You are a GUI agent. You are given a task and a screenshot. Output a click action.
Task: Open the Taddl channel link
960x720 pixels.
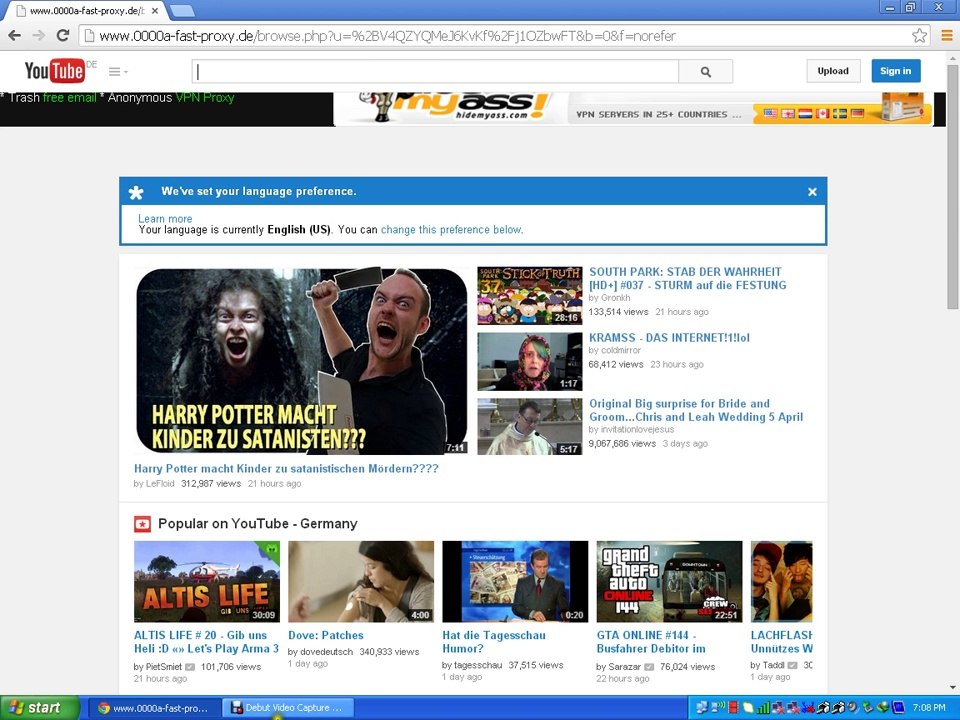point(773,665)
